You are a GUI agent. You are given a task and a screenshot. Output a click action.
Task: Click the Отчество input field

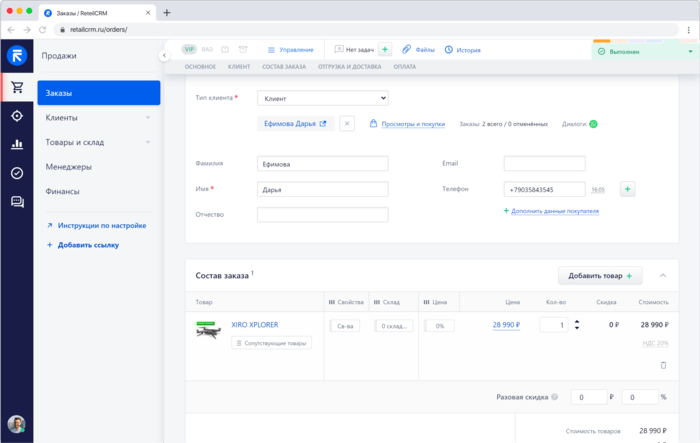[323, 214]
